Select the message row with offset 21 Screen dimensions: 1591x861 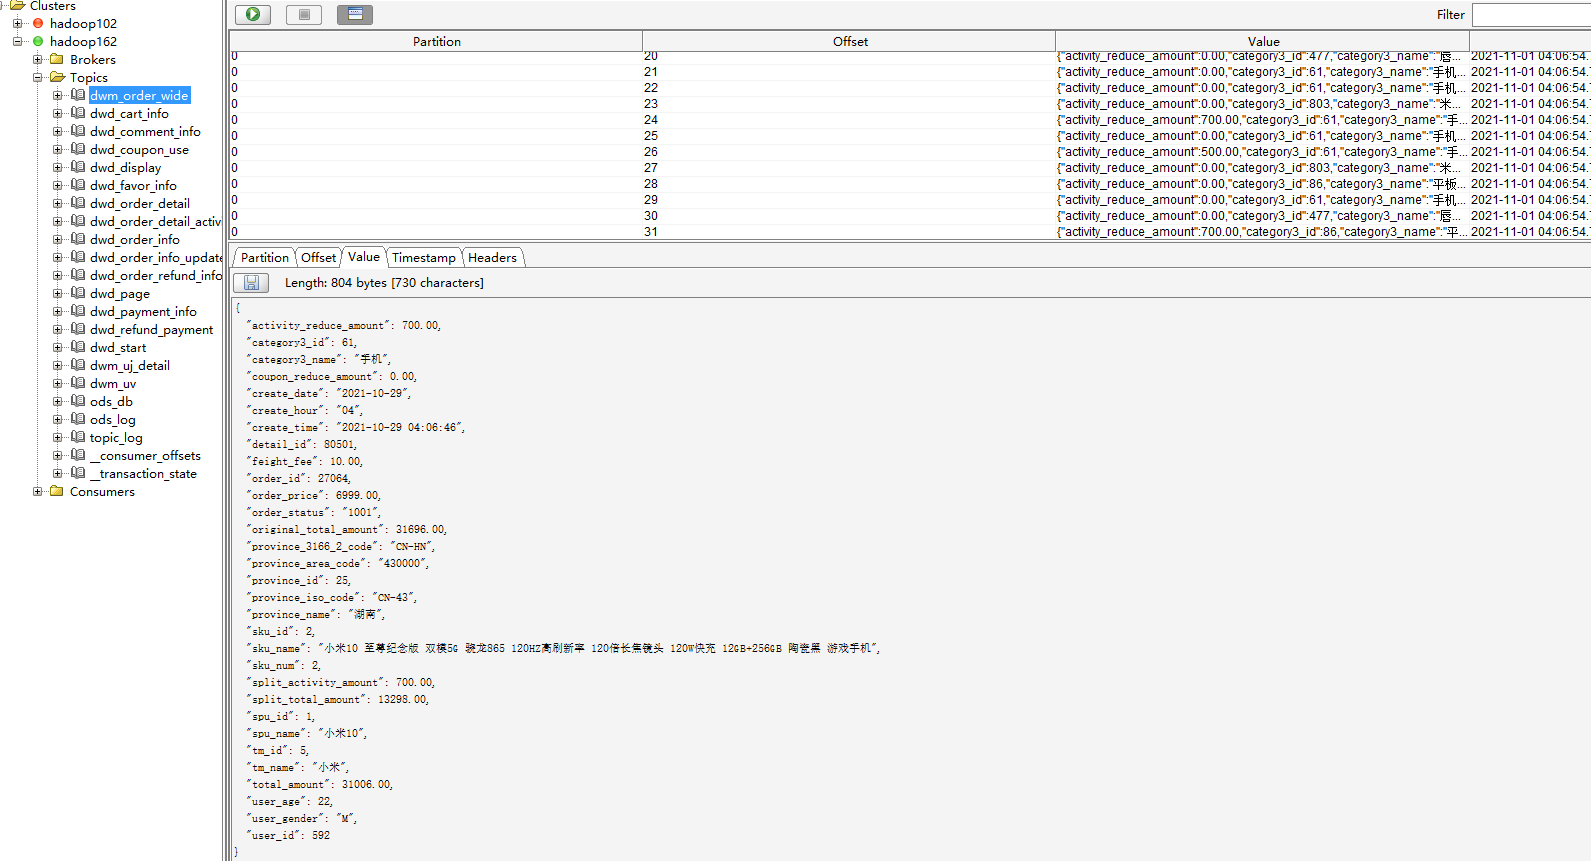(x=910, y=72)
